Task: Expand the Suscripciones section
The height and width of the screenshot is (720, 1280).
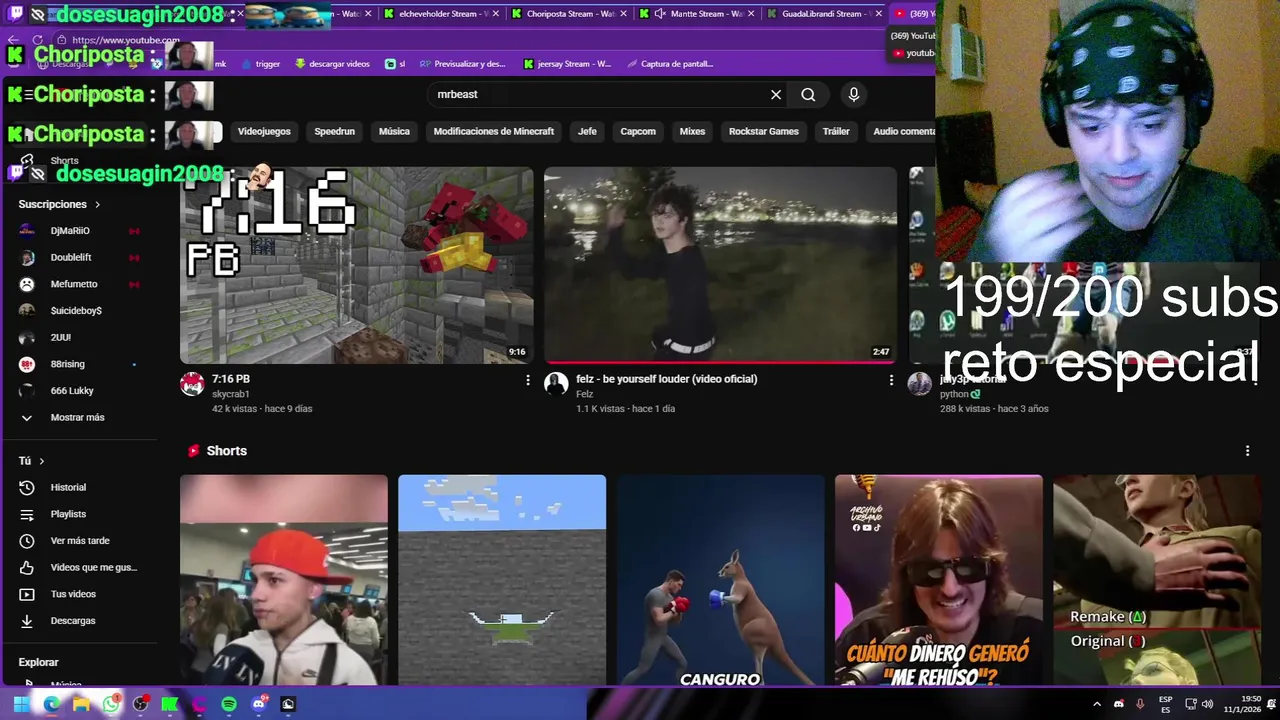Action: click(59, 204)
